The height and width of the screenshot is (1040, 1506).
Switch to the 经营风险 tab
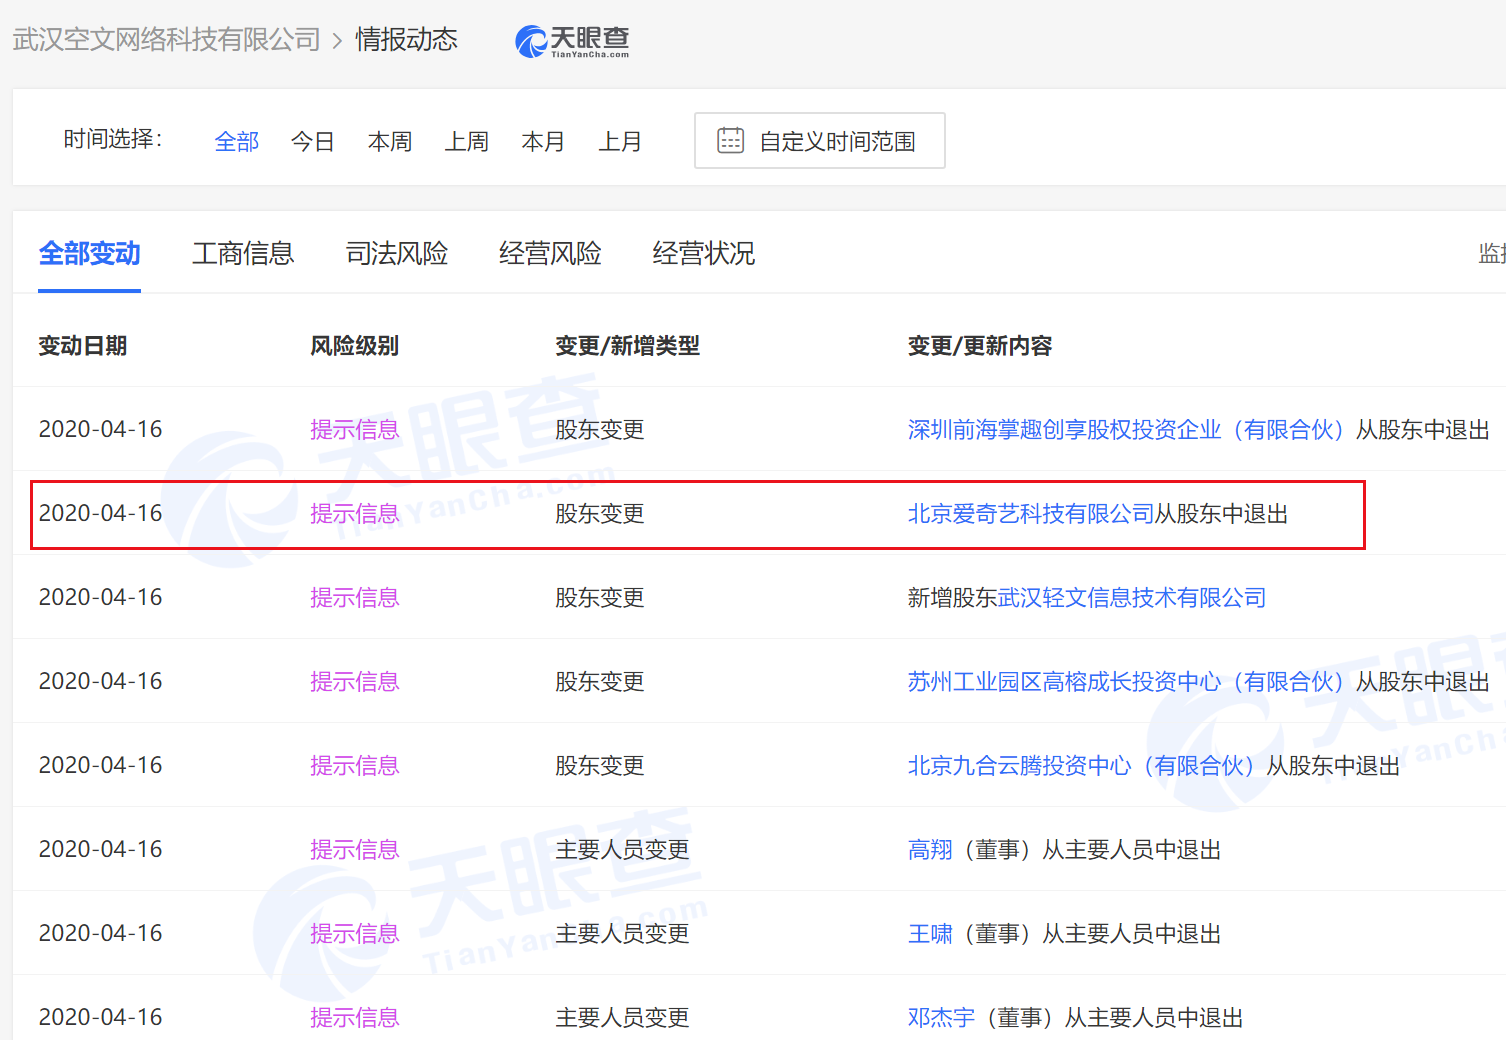550,254
